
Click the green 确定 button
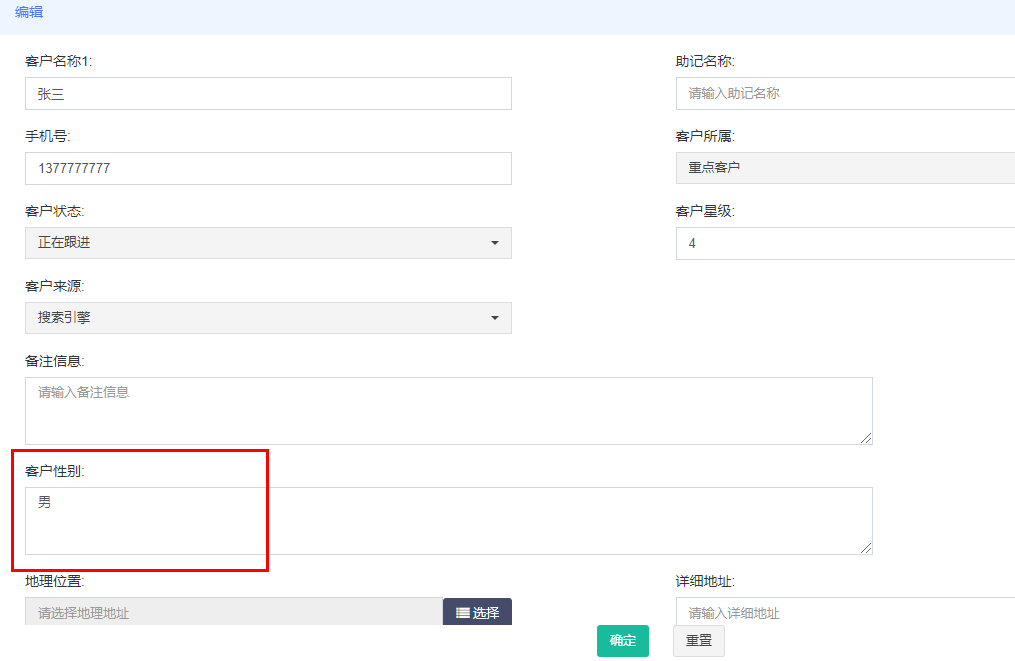pos(623,641)
